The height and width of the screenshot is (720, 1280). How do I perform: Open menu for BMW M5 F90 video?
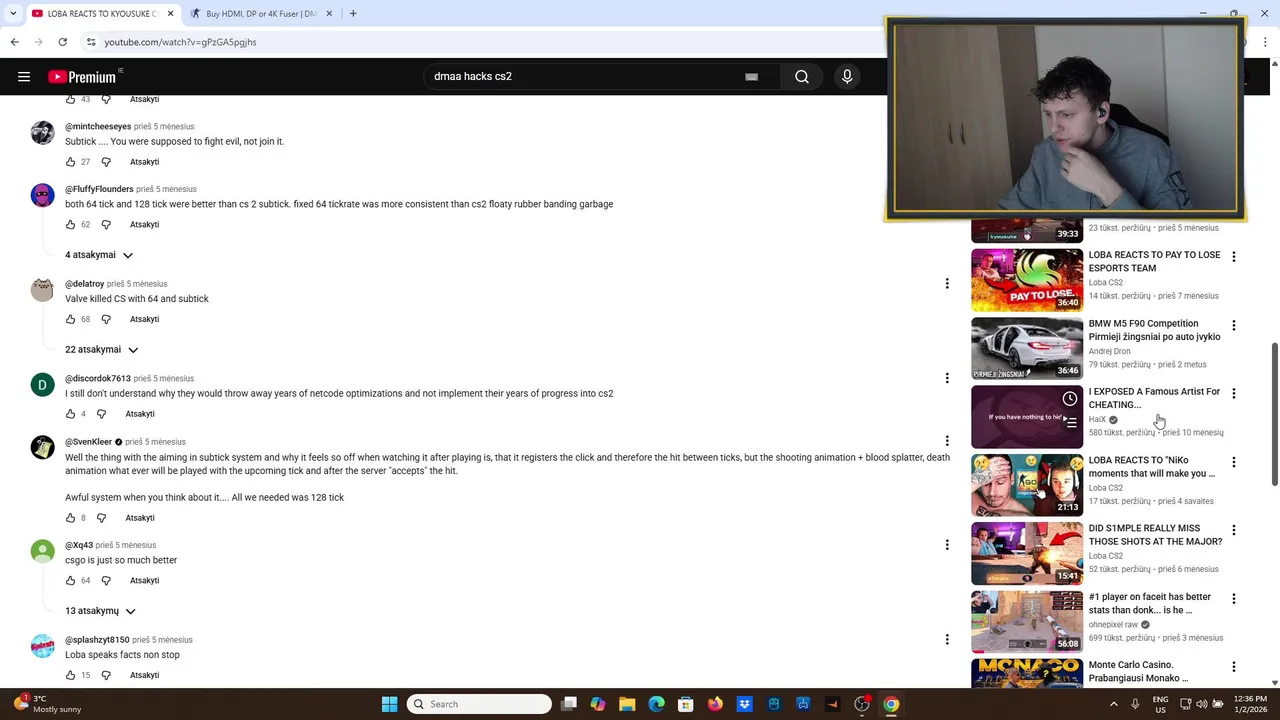tap(1233, 325)
